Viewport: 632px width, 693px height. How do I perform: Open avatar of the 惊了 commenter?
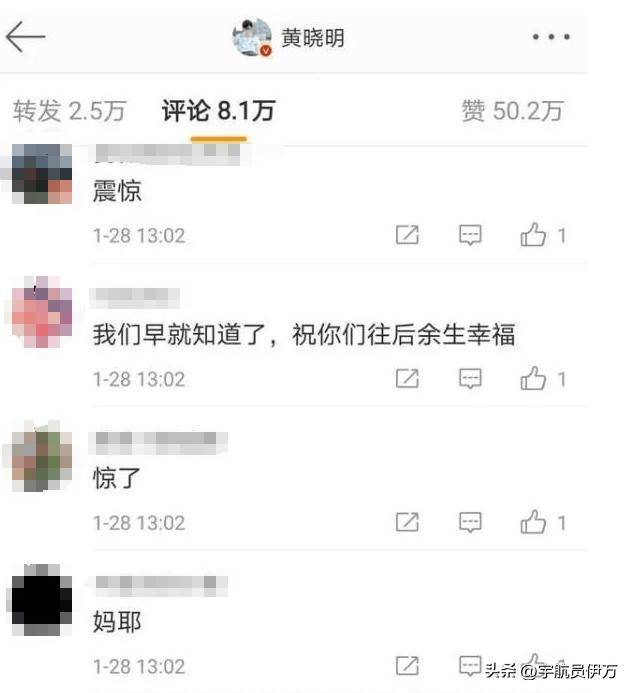pyautogui.click(x=42, y=457)
